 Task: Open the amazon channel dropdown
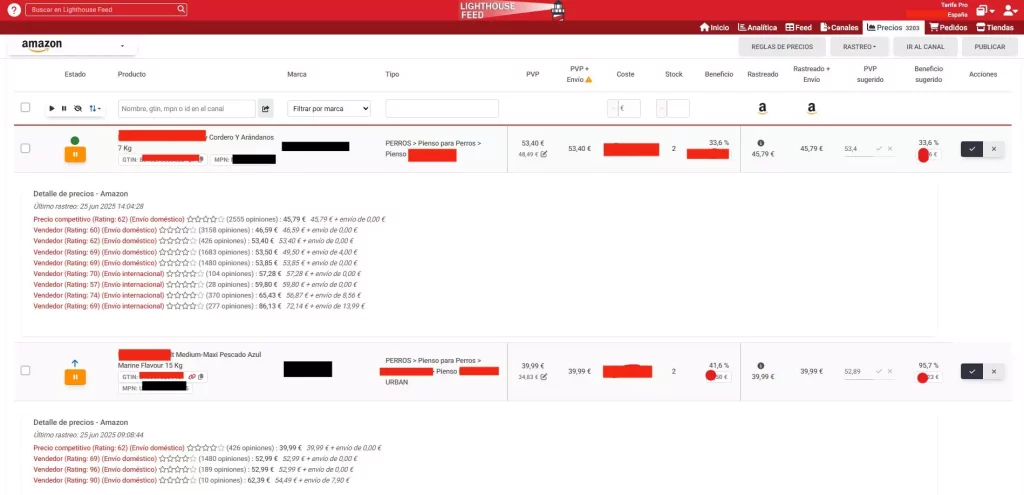72,46
